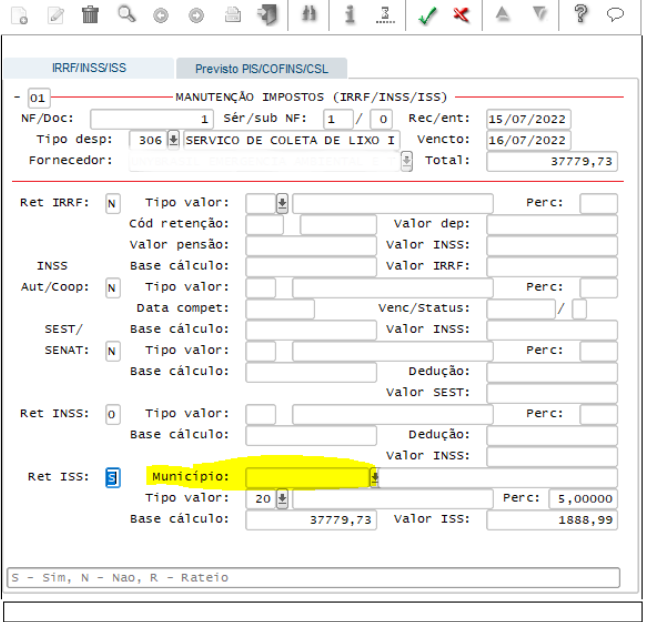Open the Tipo valor dropdown next to 20
This screenshot has width=645, height=622.
pyautogui.click(x=282, y=499)
